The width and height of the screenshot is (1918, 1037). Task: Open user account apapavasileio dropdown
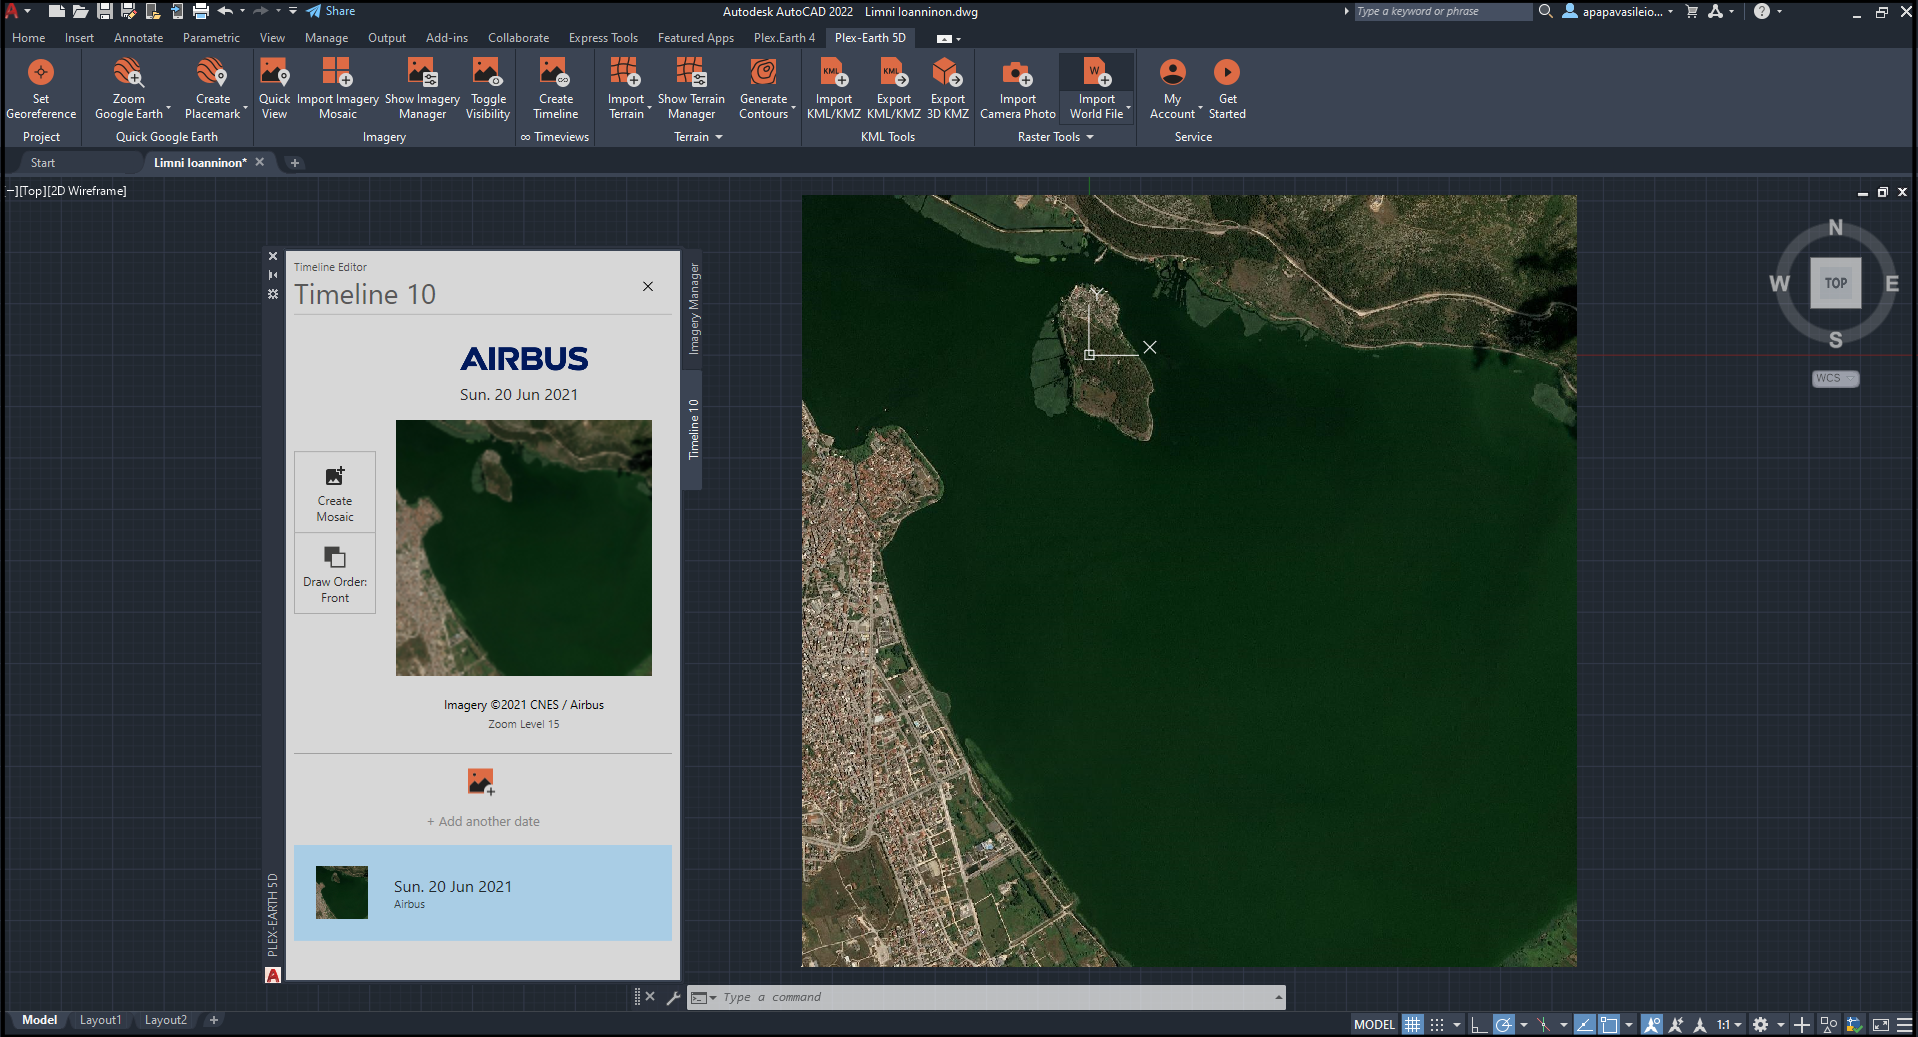[x=1620, y=12]
